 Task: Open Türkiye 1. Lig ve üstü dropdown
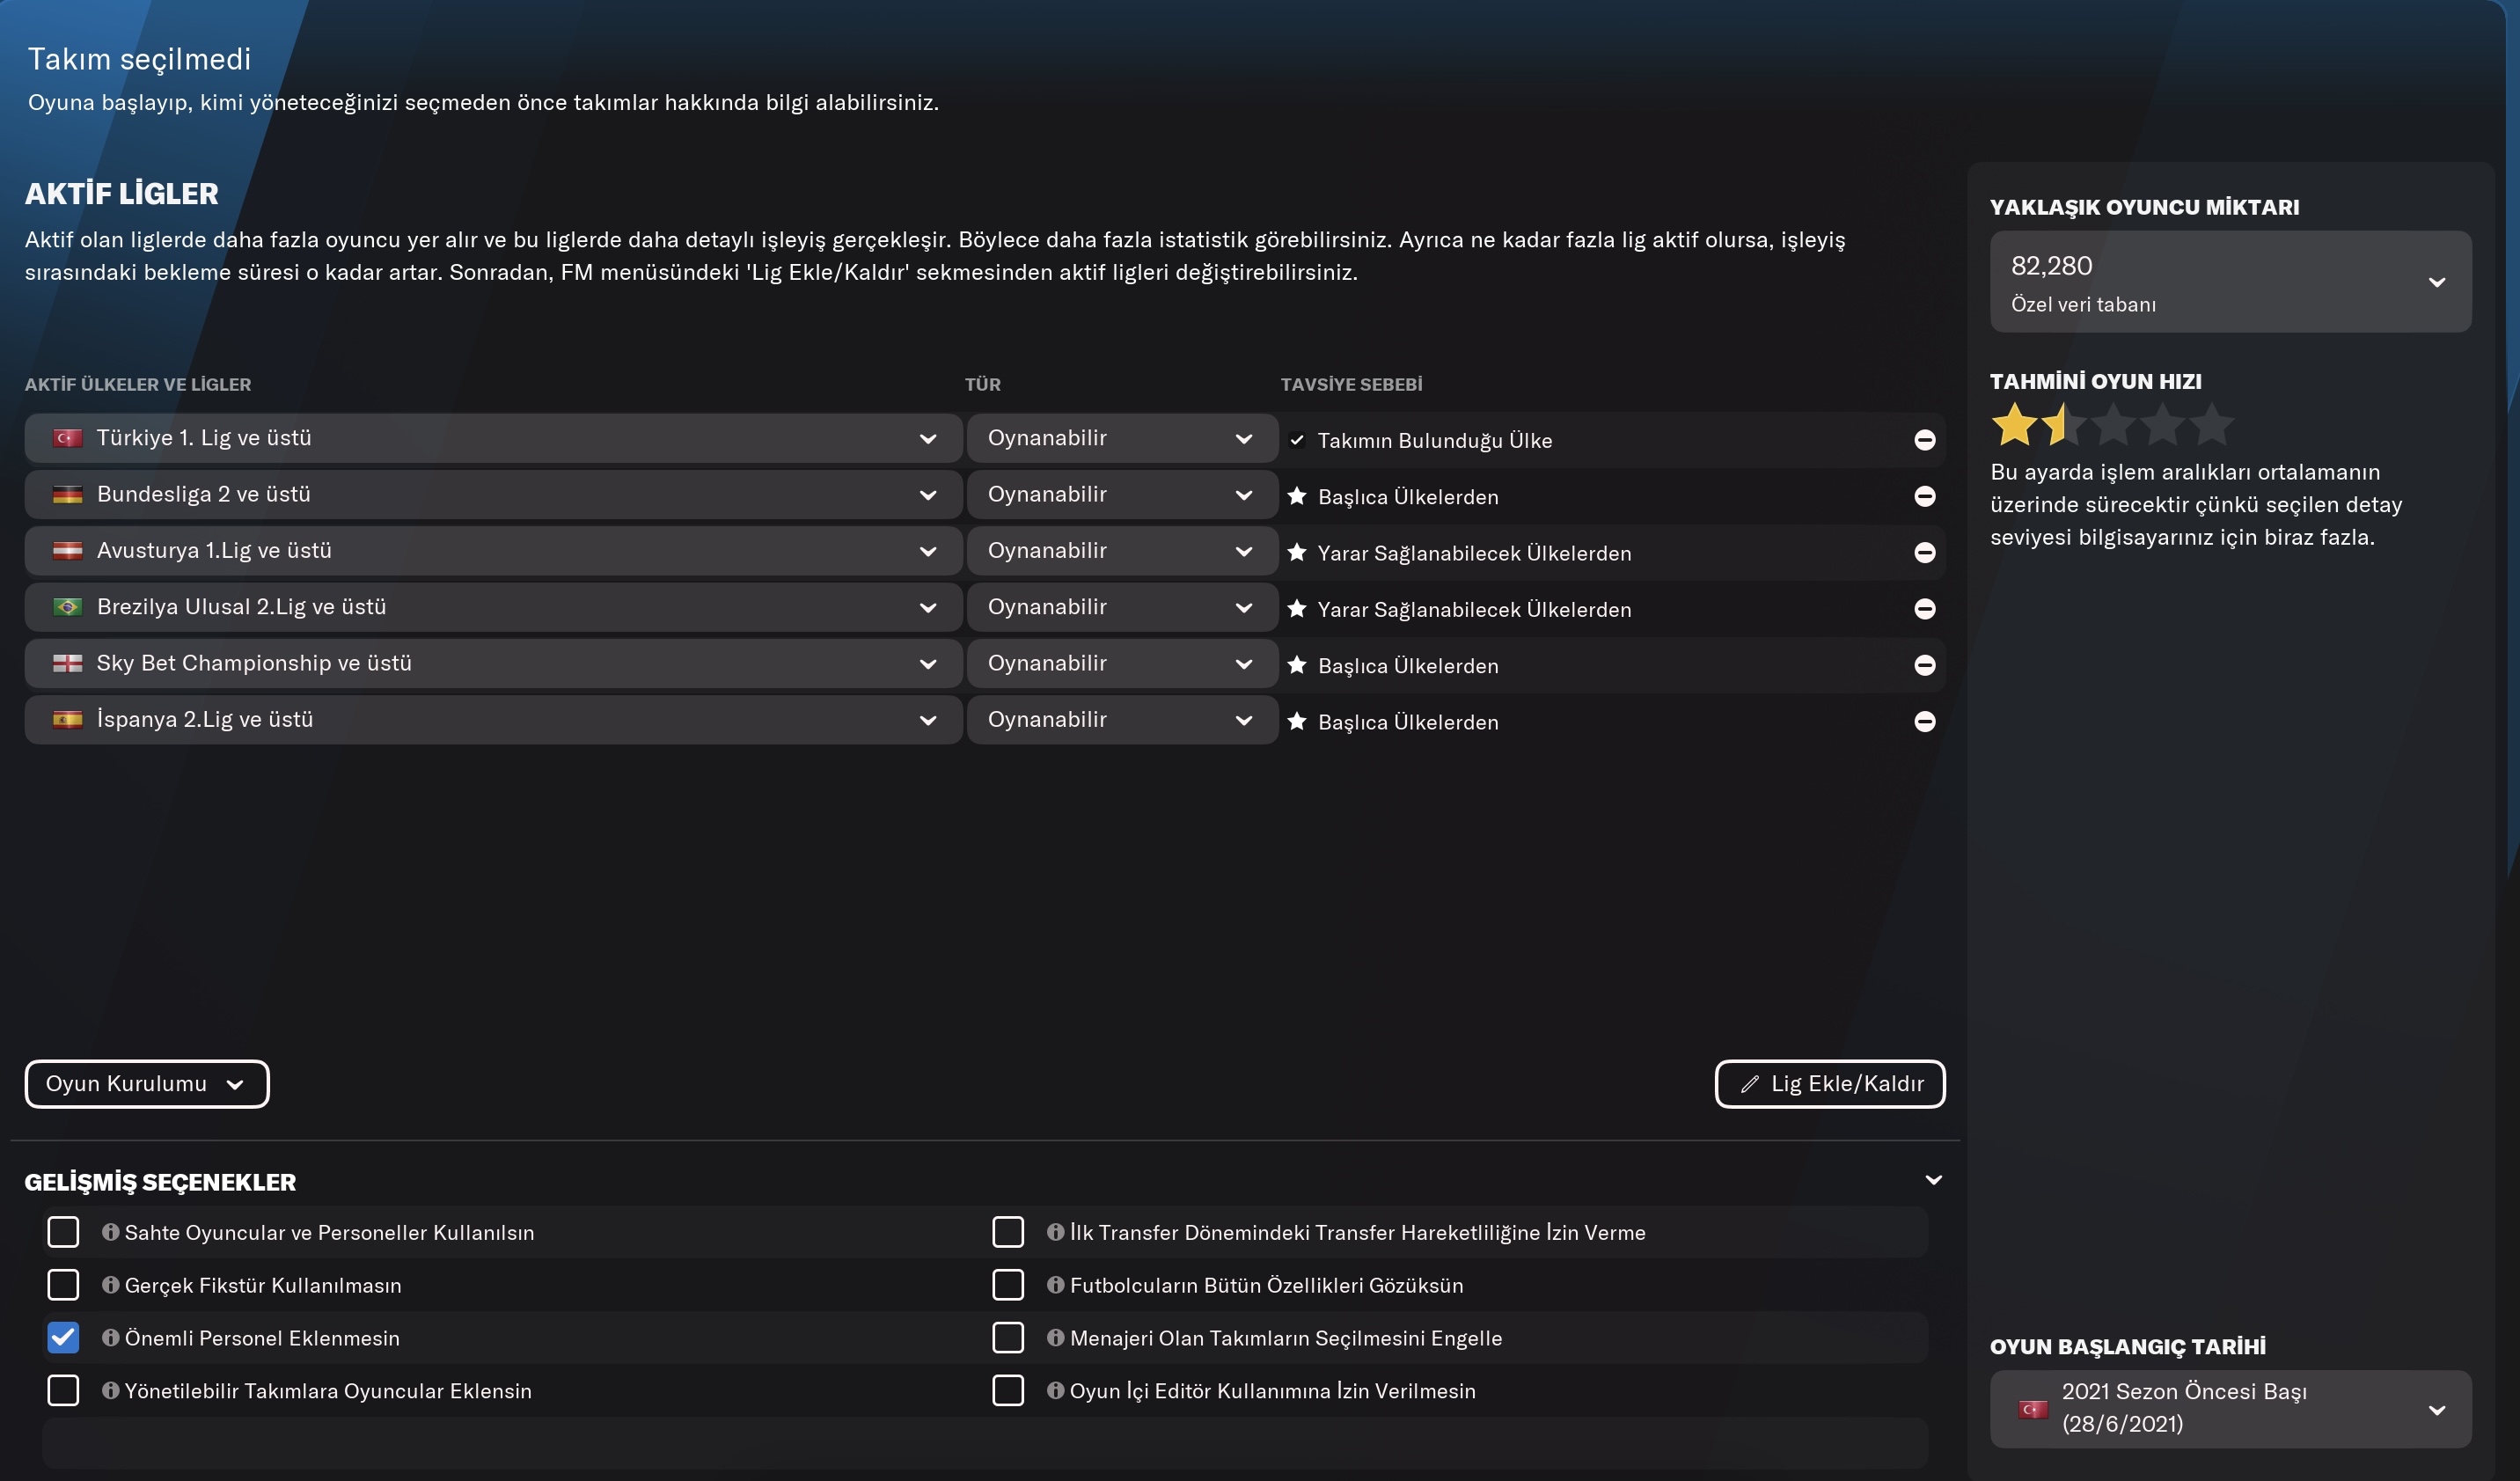(x=493, y=438)
